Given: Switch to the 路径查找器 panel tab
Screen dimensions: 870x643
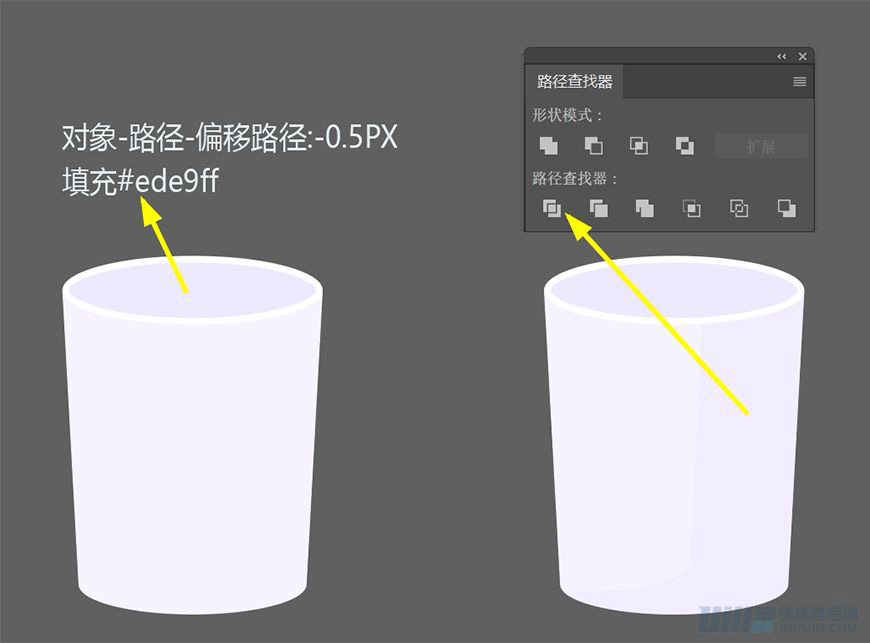Looking at the screenshot, I should 575,82.
